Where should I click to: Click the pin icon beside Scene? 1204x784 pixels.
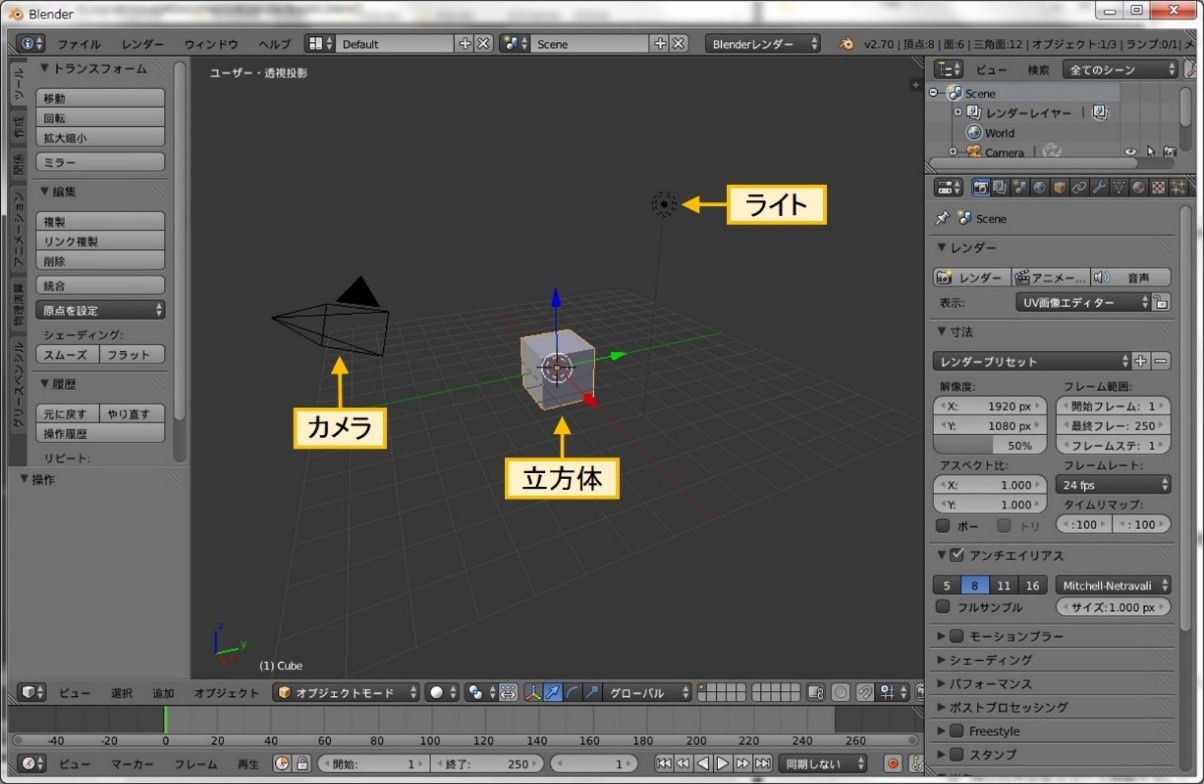pyautogui.click(x=942, y=218)
